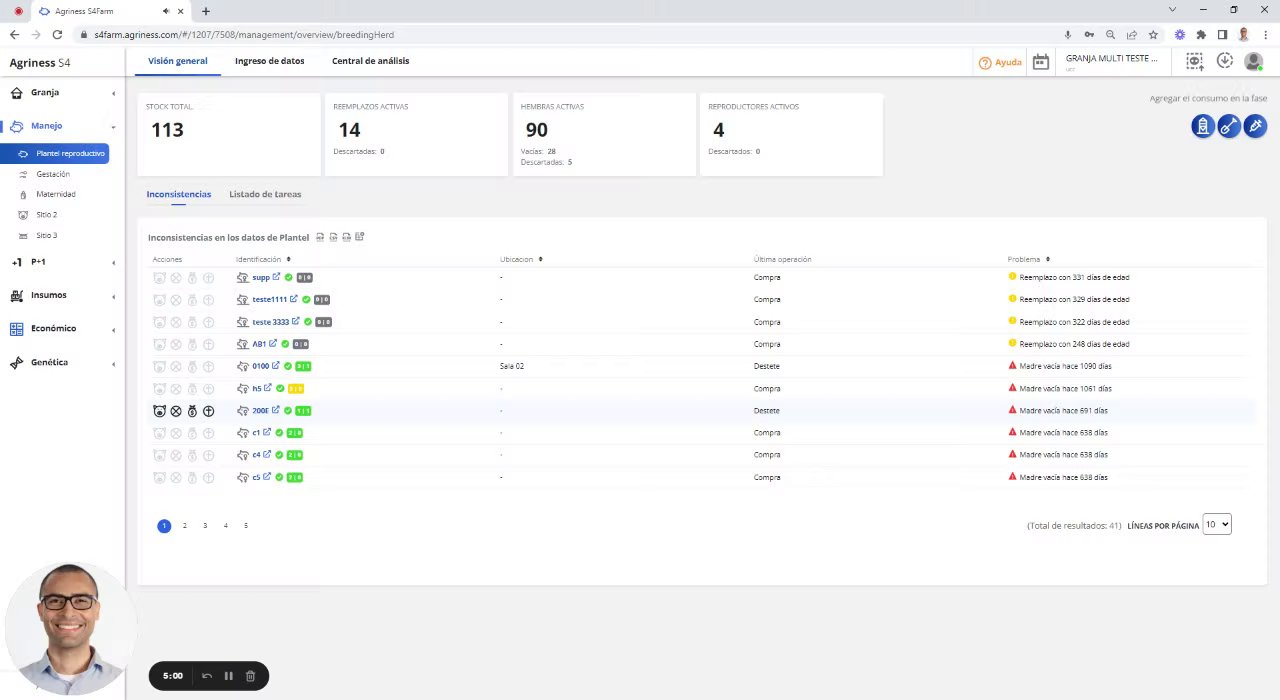1280x700 pixels.
Task: Expand the P+1 sidebar section
Action: [x=62, y=262]
